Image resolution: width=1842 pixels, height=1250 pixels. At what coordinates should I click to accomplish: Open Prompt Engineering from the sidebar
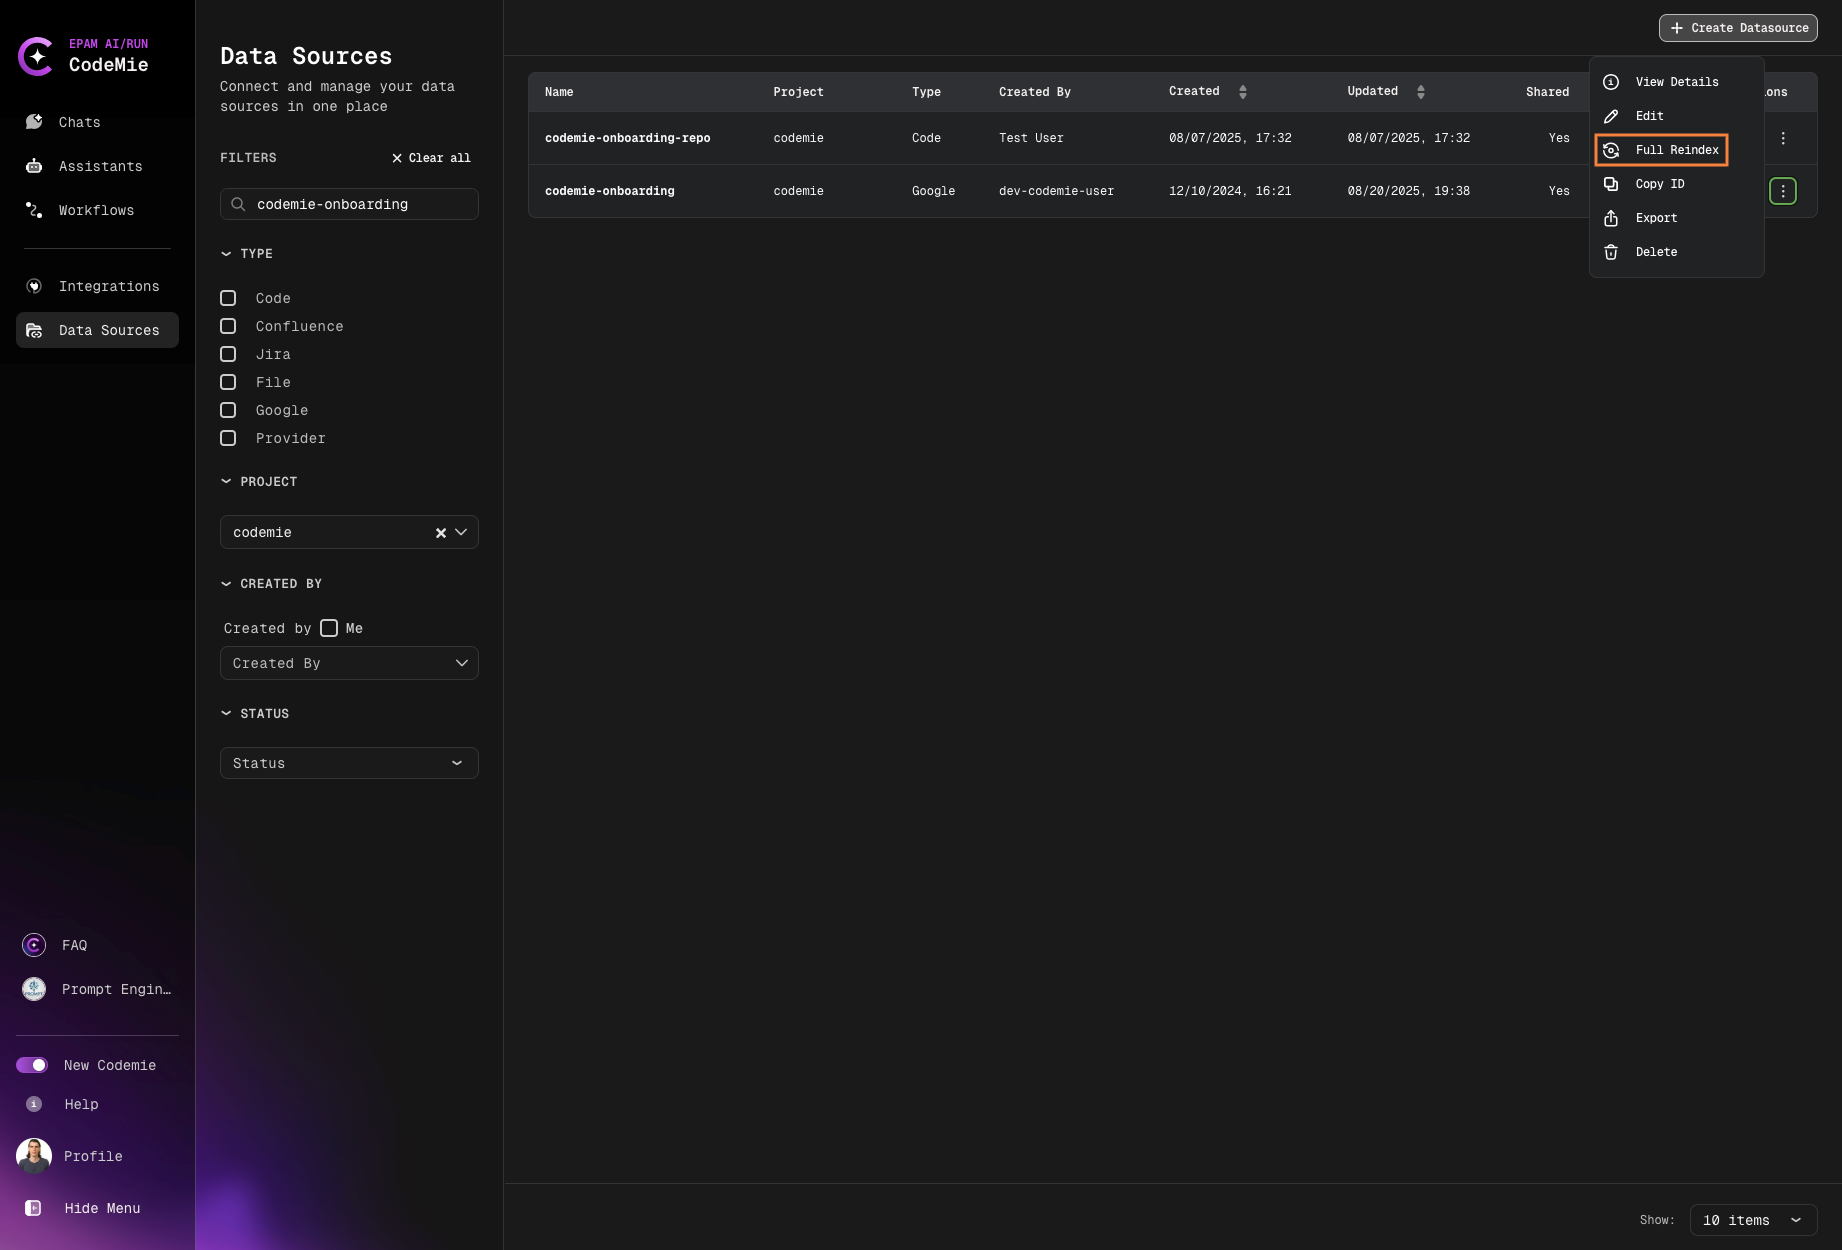pos(114,989)
